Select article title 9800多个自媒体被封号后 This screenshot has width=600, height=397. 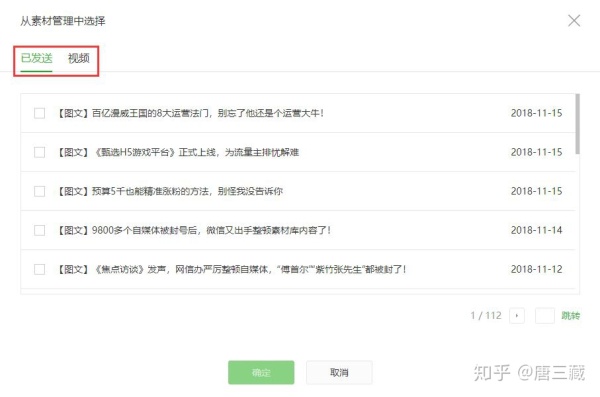tap(145, 230)
